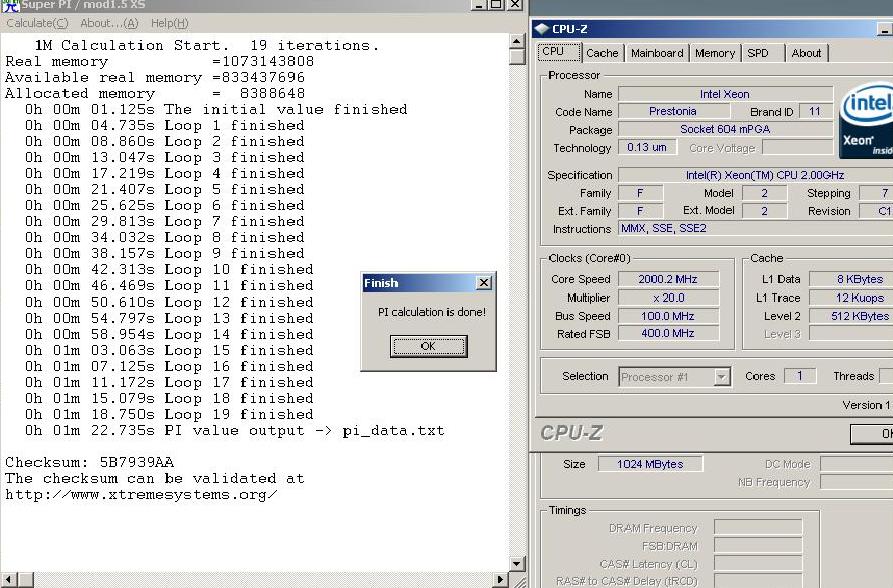Click '1M Calculation Start. 19 iterations.' line

click(x=207, y=46)
